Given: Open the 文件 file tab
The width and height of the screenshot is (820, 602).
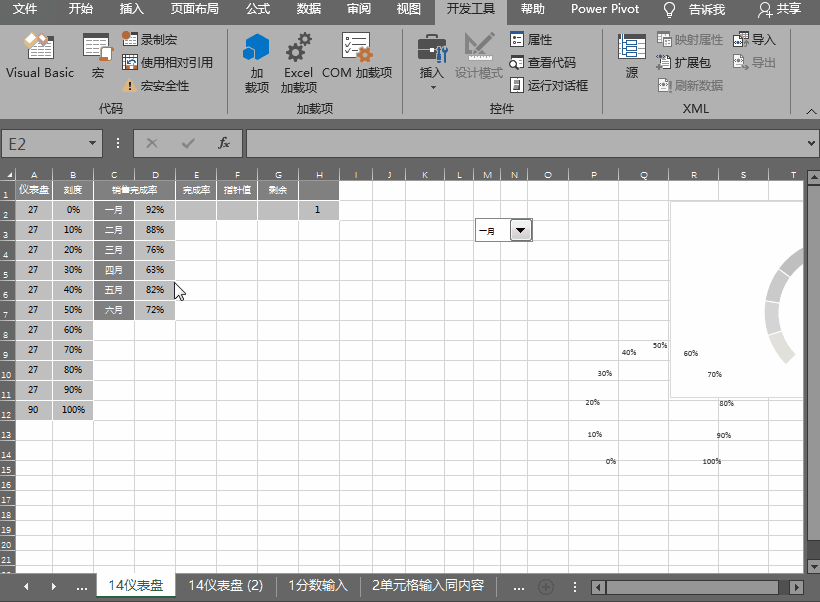Looking at the screenshot, I should (x=25, y=9).
